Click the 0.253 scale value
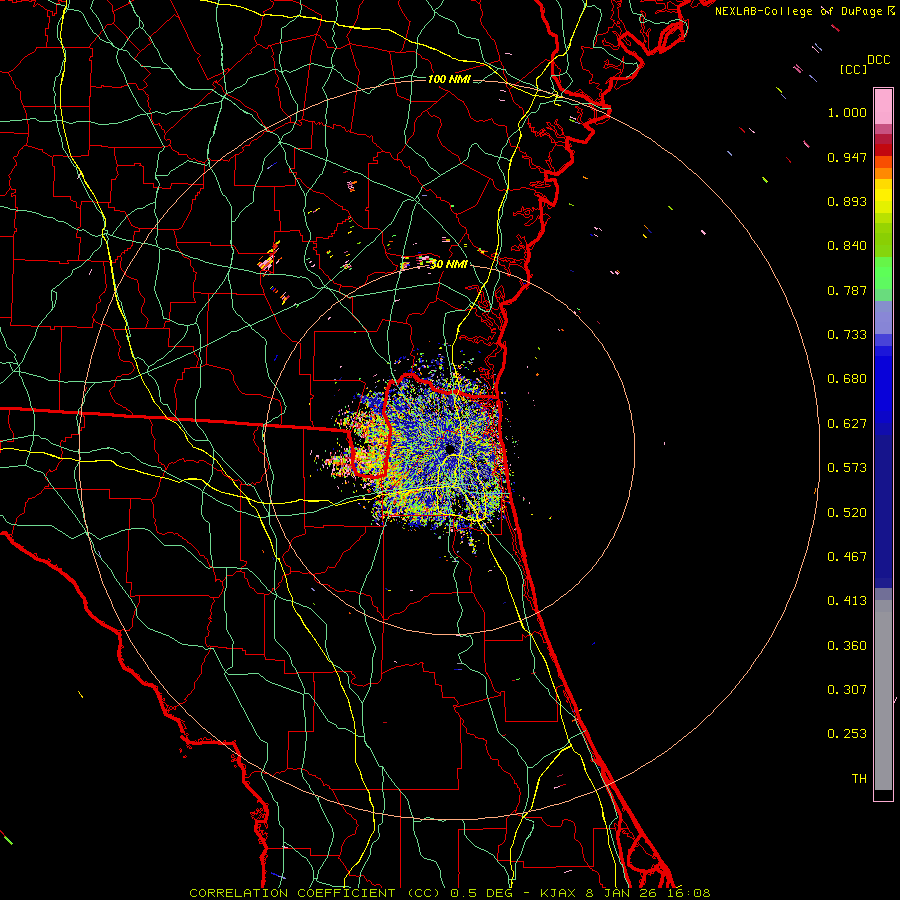 coord(847,734)
